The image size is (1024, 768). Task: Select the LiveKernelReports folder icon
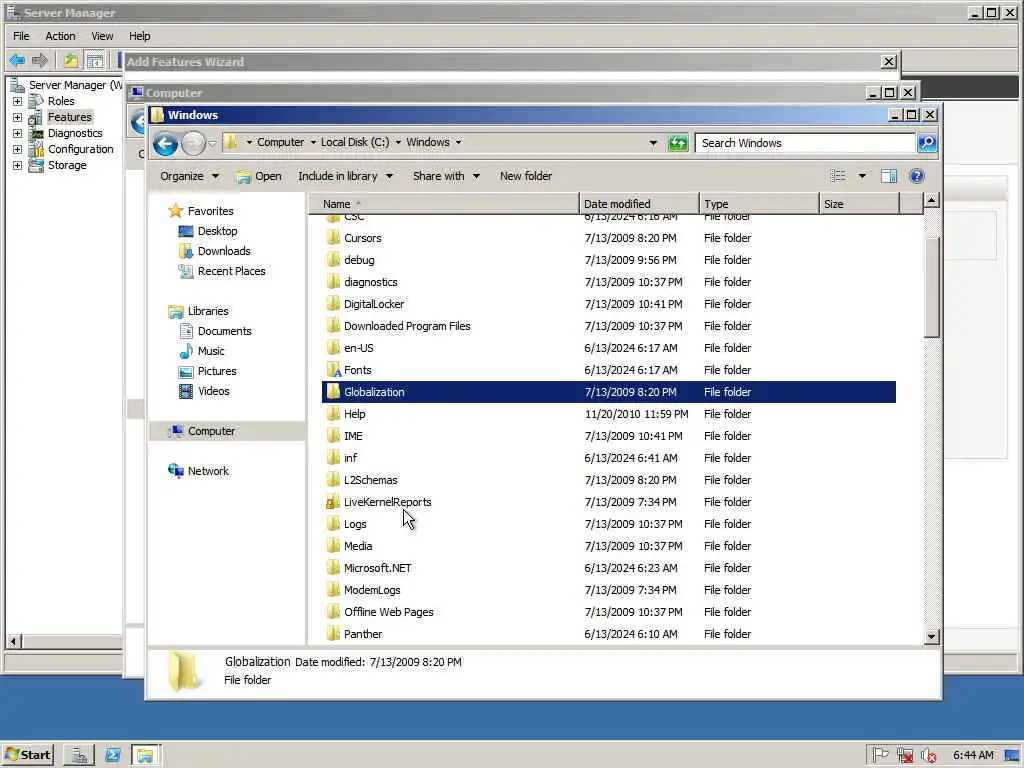[x=333, y=502]
